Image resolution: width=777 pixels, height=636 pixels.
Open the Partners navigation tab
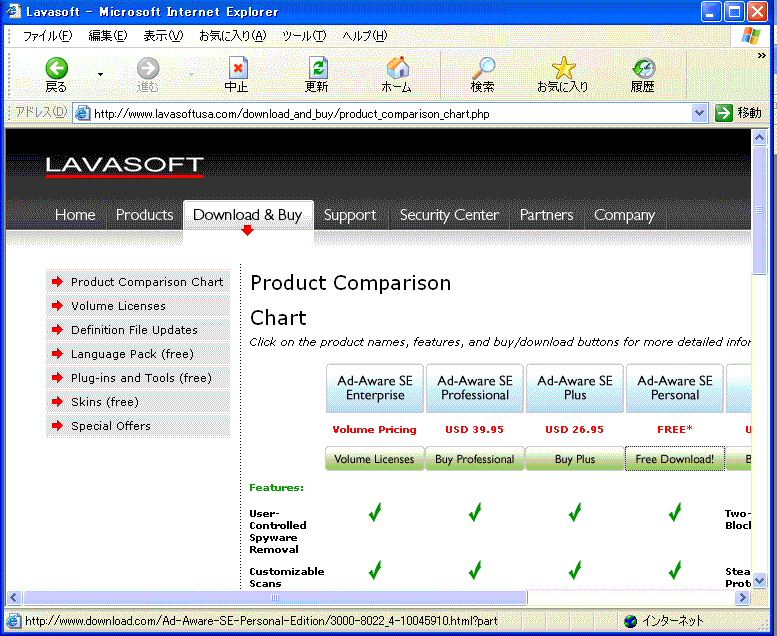pos(547,215)
